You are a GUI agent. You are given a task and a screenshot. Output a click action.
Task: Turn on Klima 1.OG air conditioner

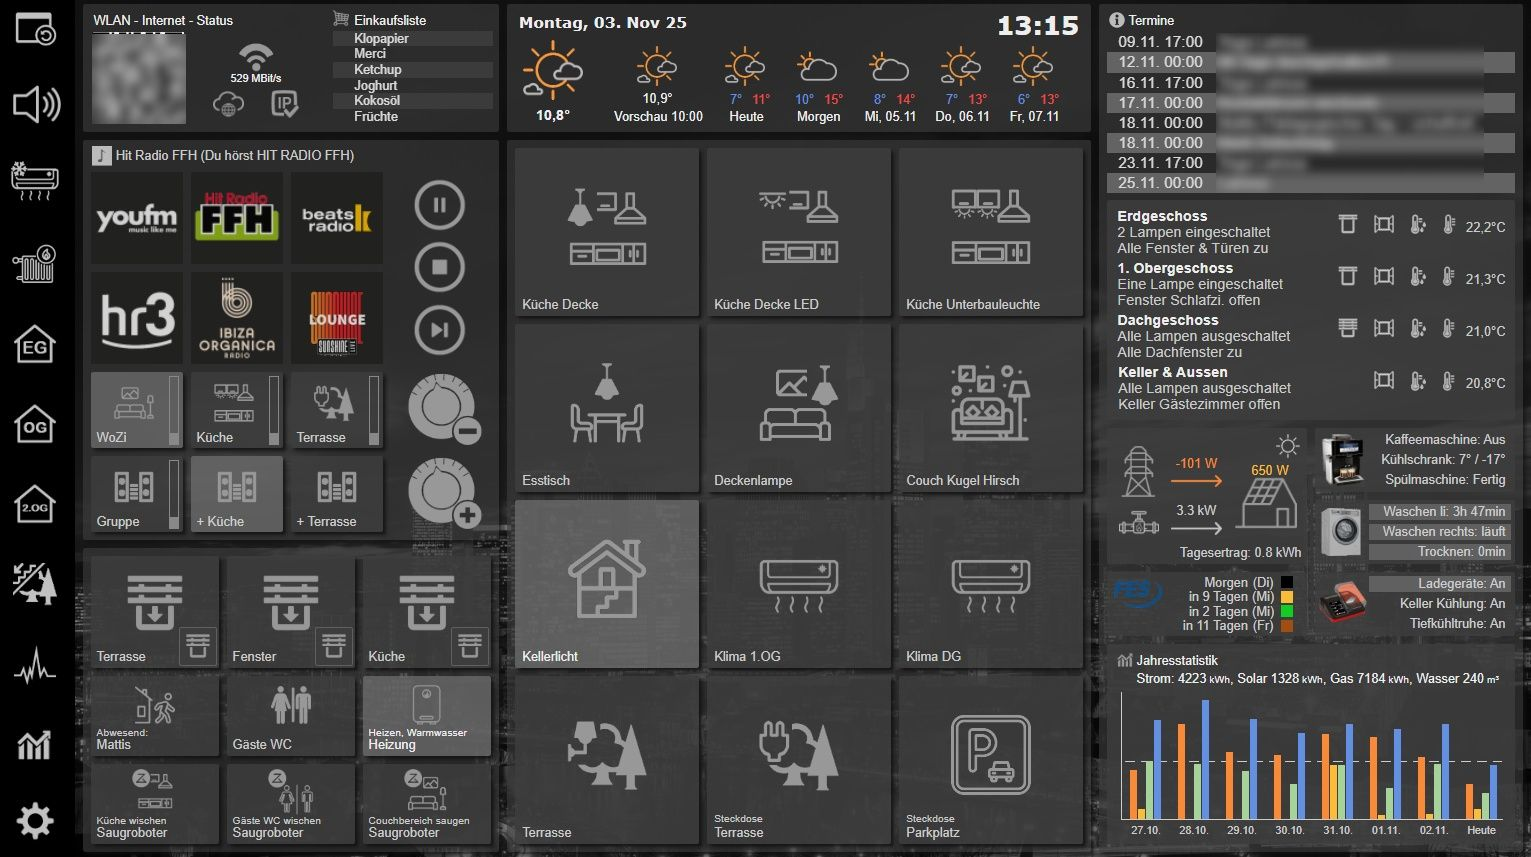[798, 584]
